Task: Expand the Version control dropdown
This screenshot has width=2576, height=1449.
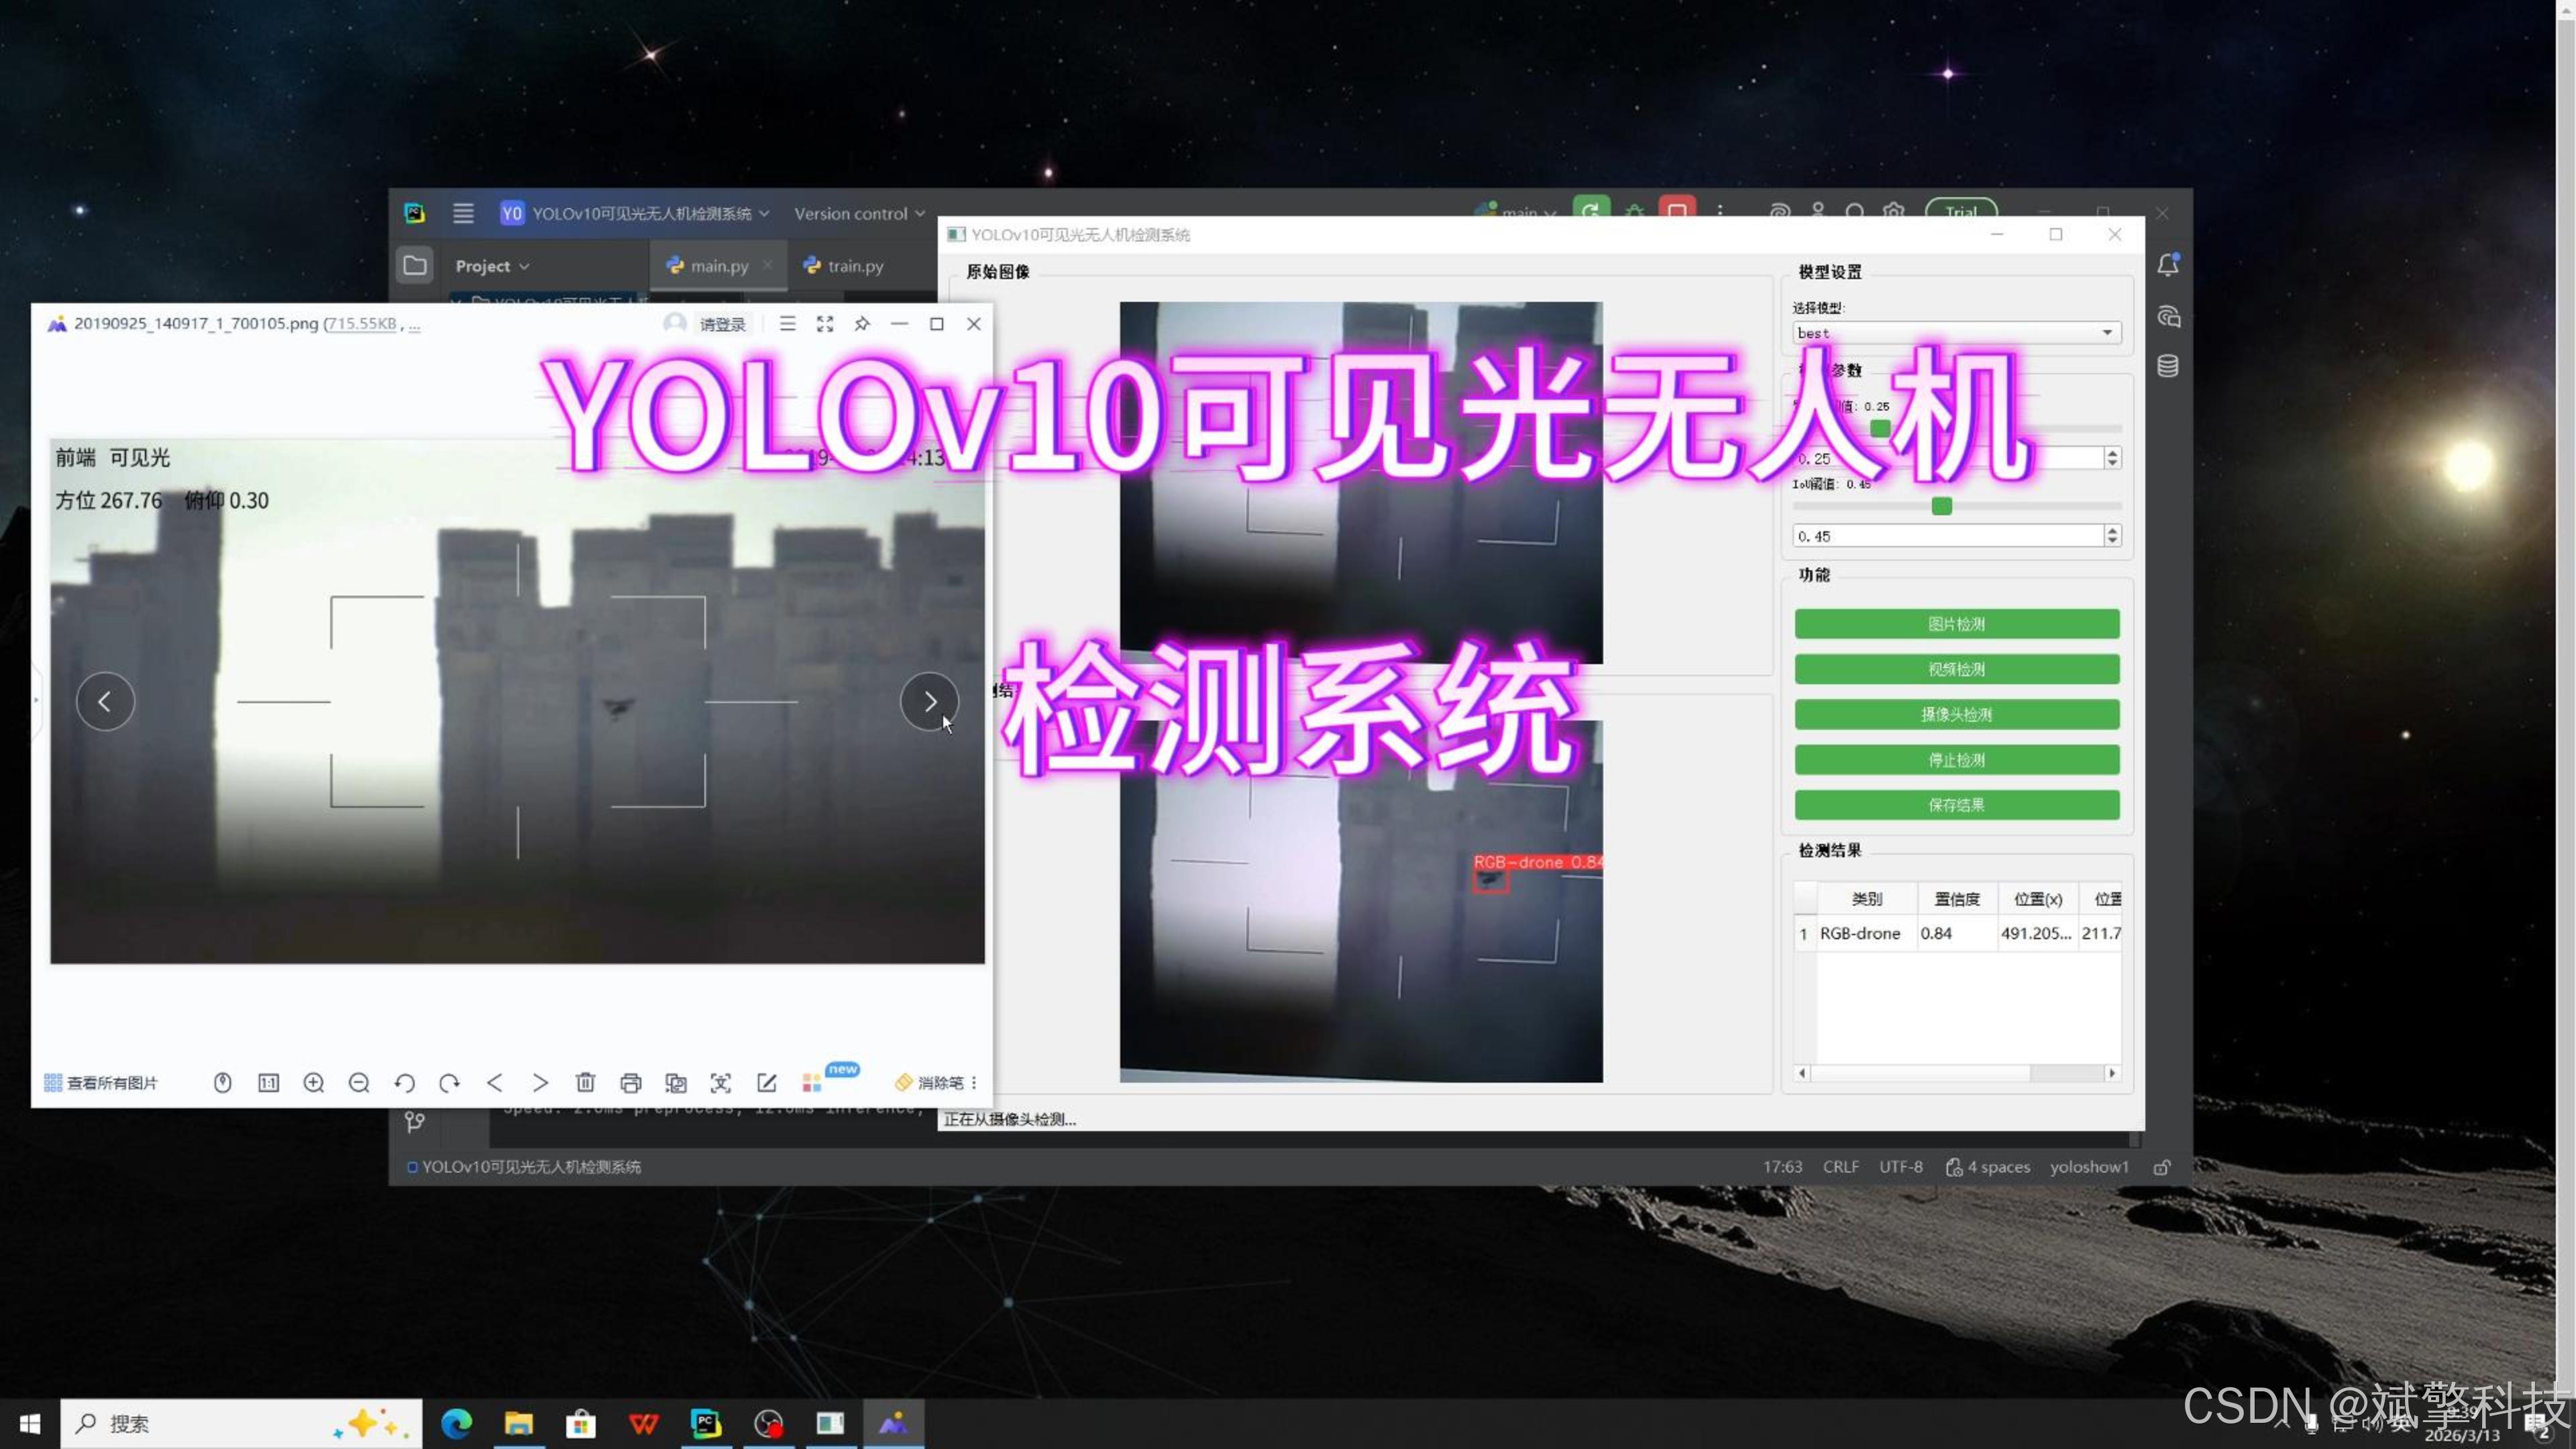Action: pos(859,213)
